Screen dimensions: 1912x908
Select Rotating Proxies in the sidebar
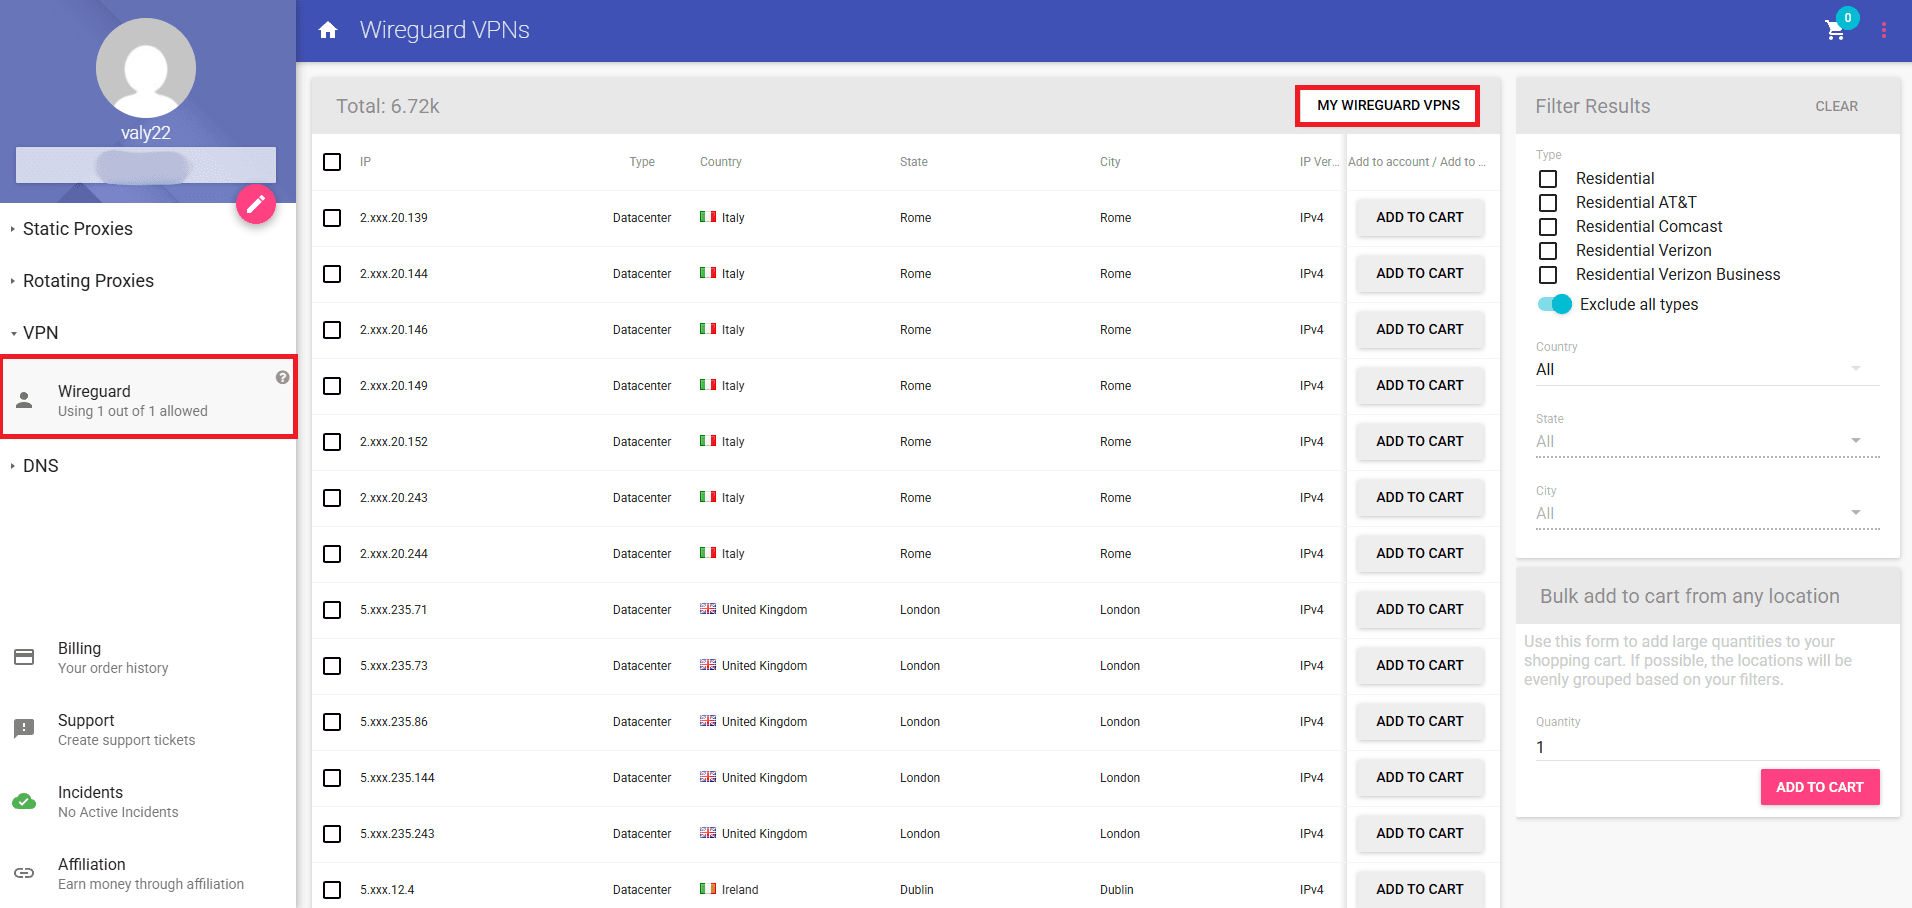[x=89, y=281]
